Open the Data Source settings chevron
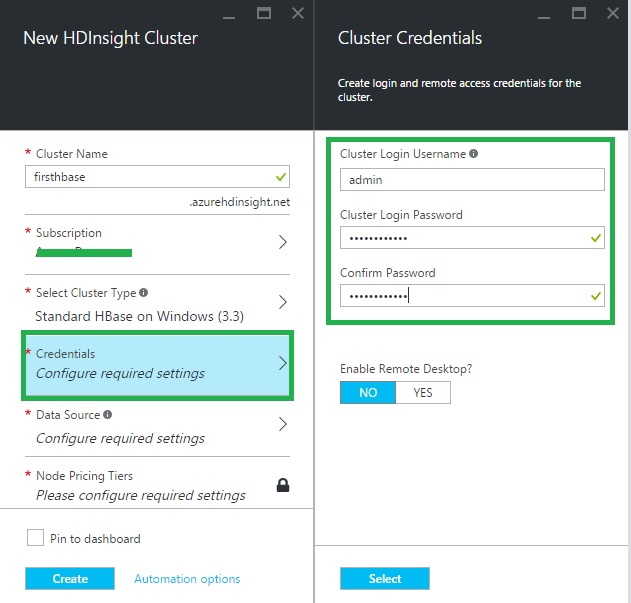631x603 pixels. (282, 424)
